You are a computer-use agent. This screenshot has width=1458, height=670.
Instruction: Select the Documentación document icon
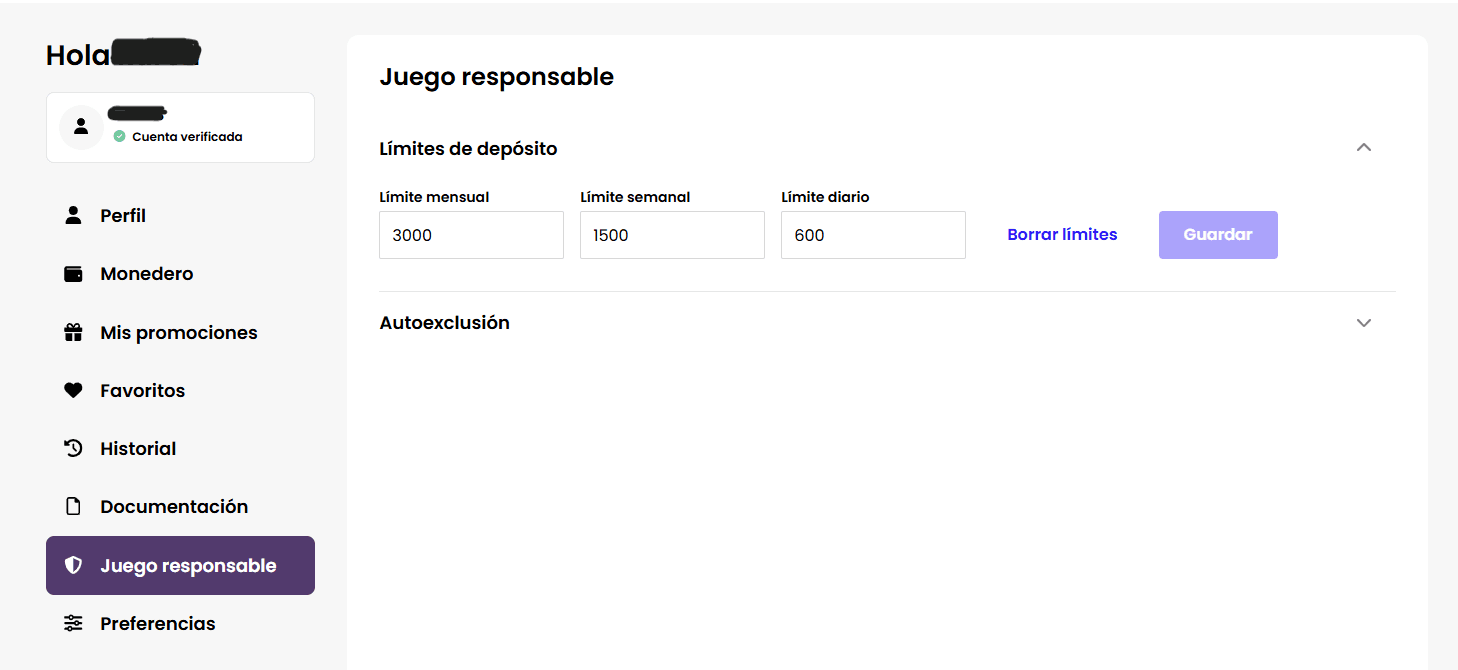[73, 506]
